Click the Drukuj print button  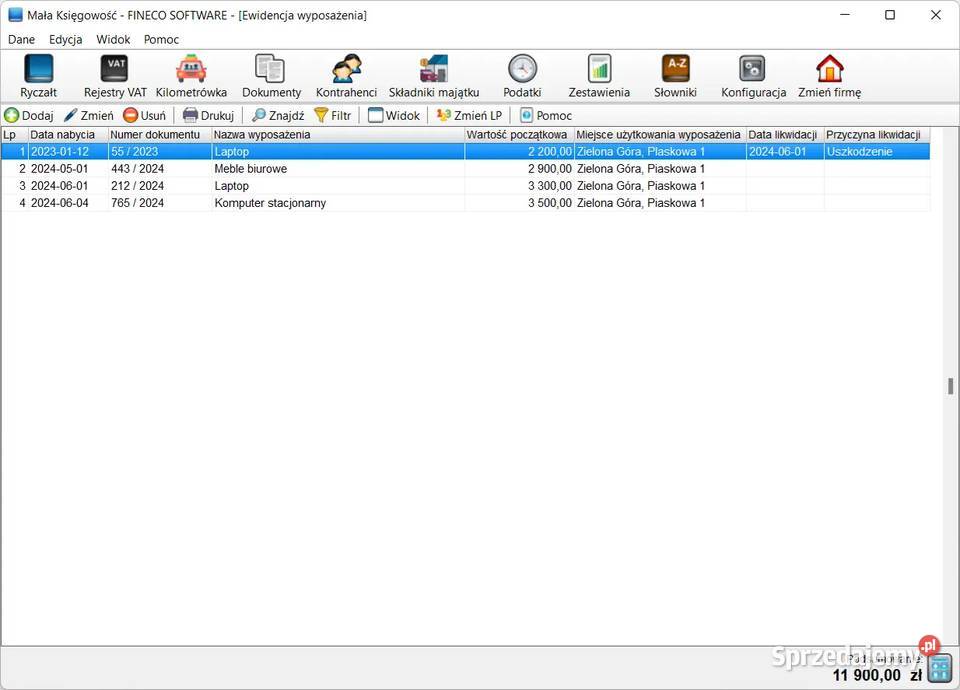(x=208, y=115)
